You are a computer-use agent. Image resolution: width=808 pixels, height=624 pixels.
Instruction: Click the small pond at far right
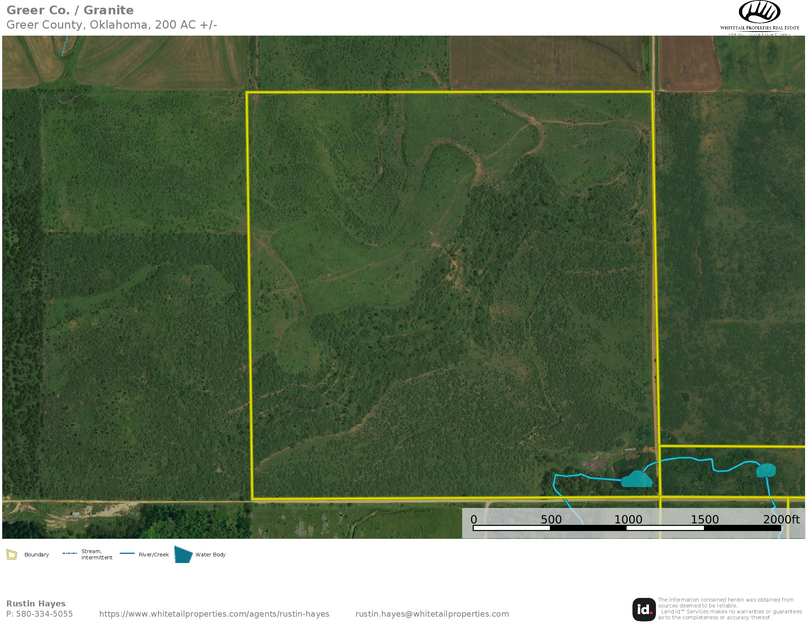click(766, 470)
